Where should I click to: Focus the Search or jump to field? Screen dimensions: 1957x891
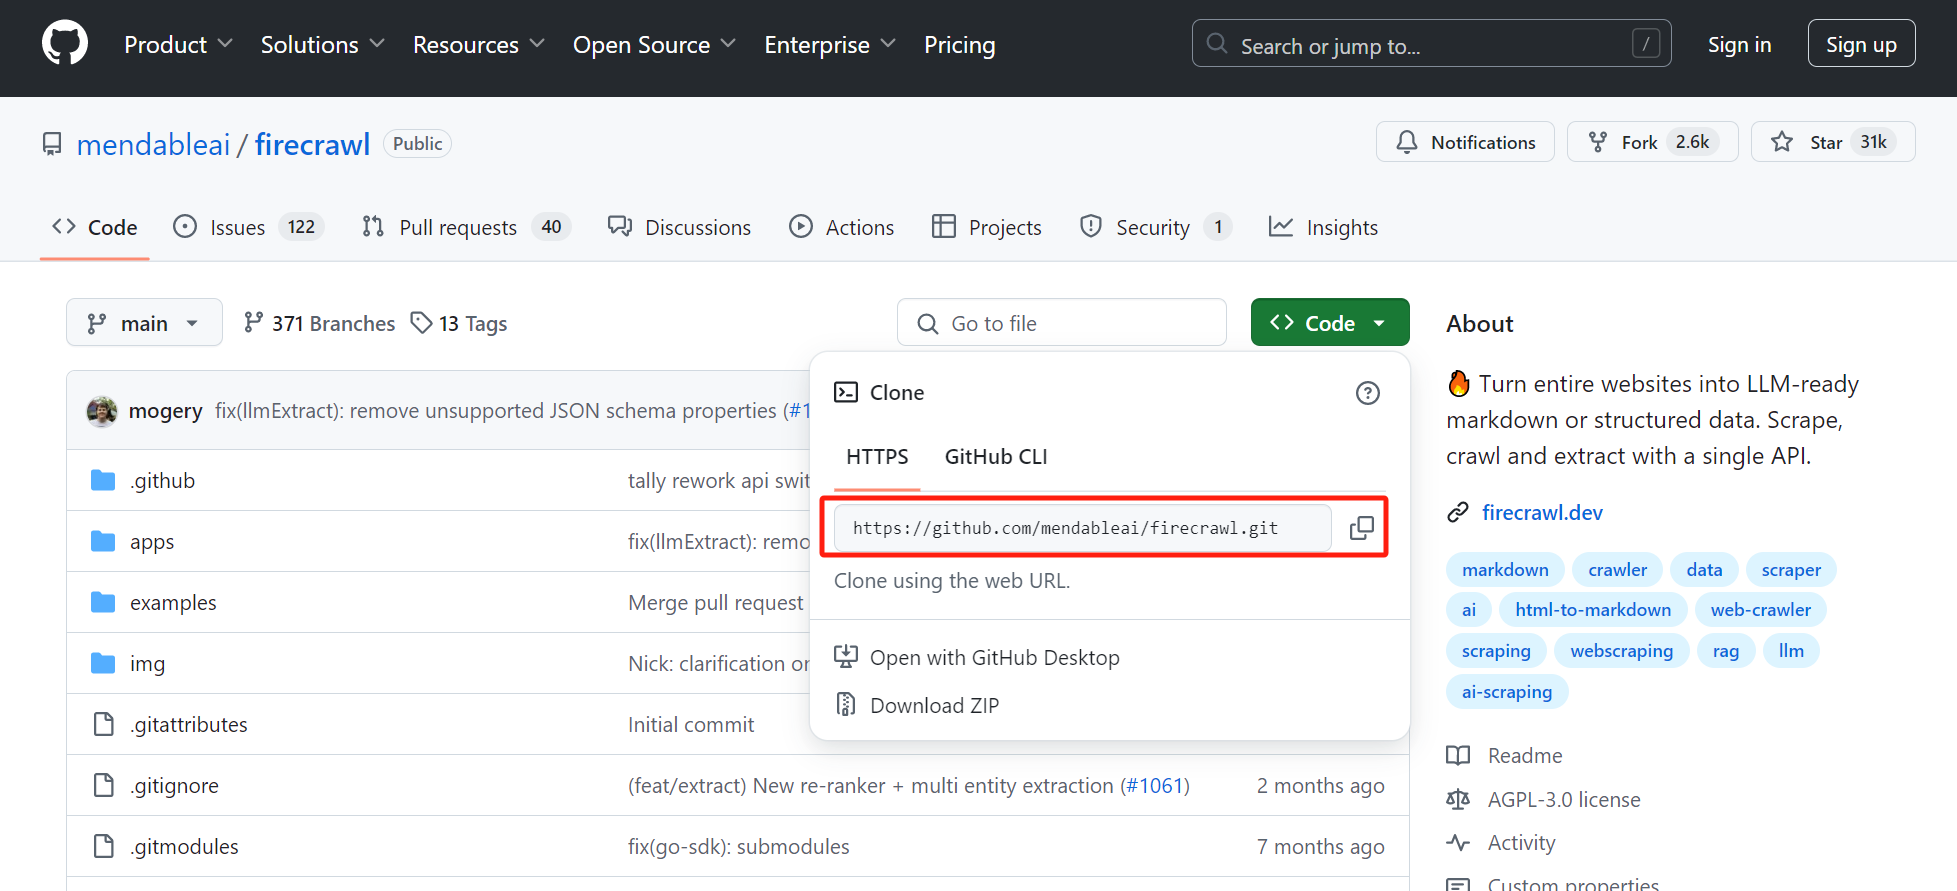[1431, 44]
